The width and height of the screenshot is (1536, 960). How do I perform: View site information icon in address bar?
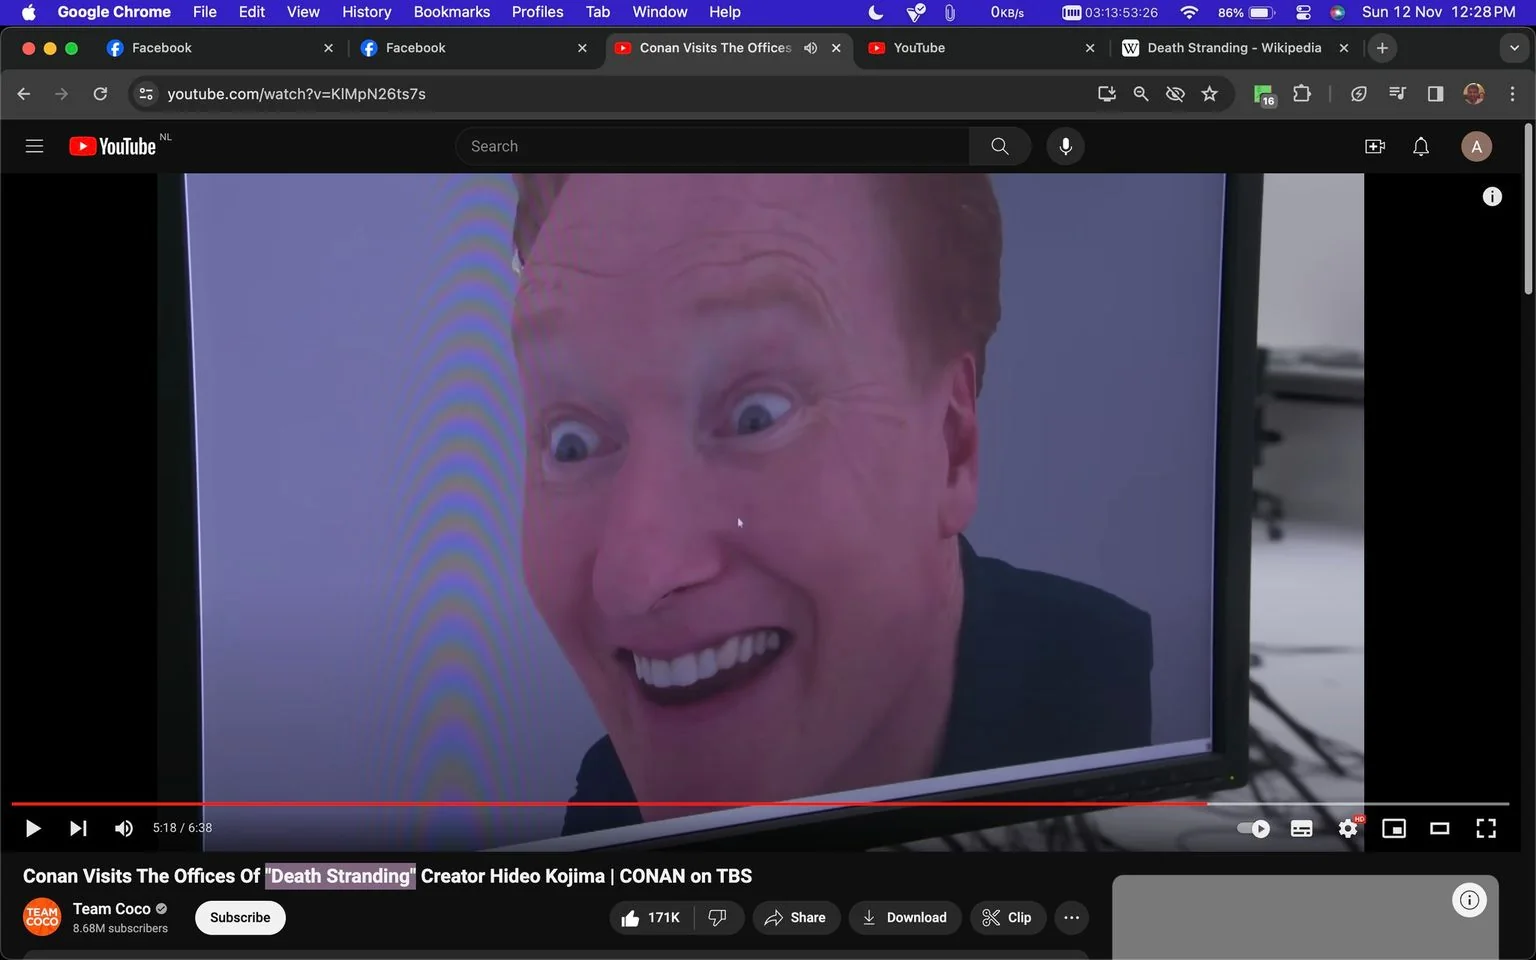coord(146,94)
